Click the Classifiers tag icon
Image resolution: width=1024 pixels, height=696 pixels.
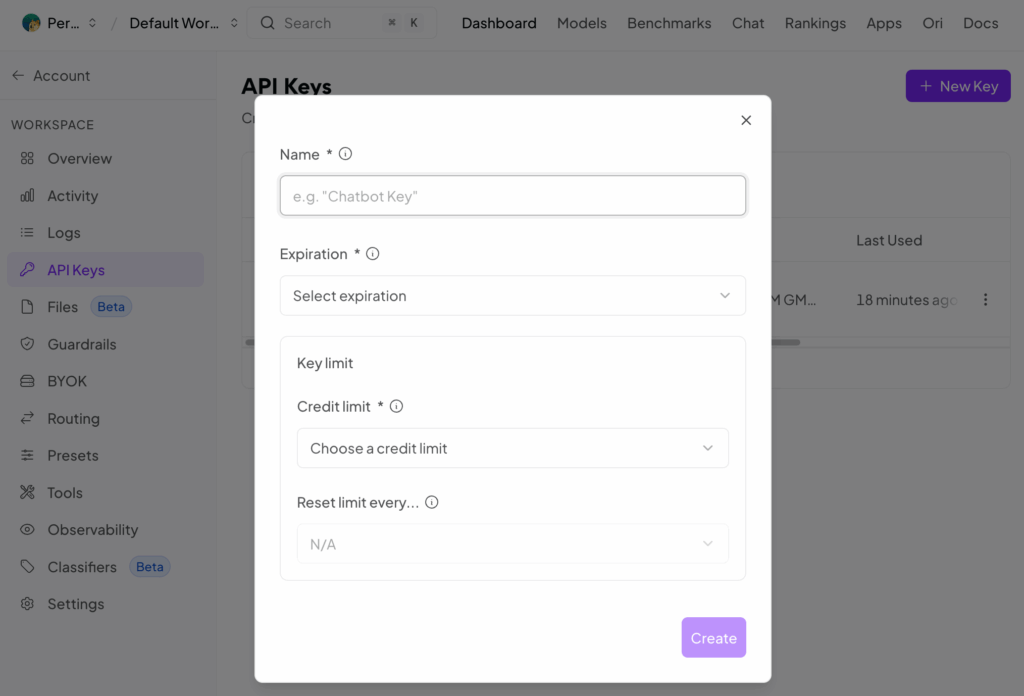tap(27, 566)
